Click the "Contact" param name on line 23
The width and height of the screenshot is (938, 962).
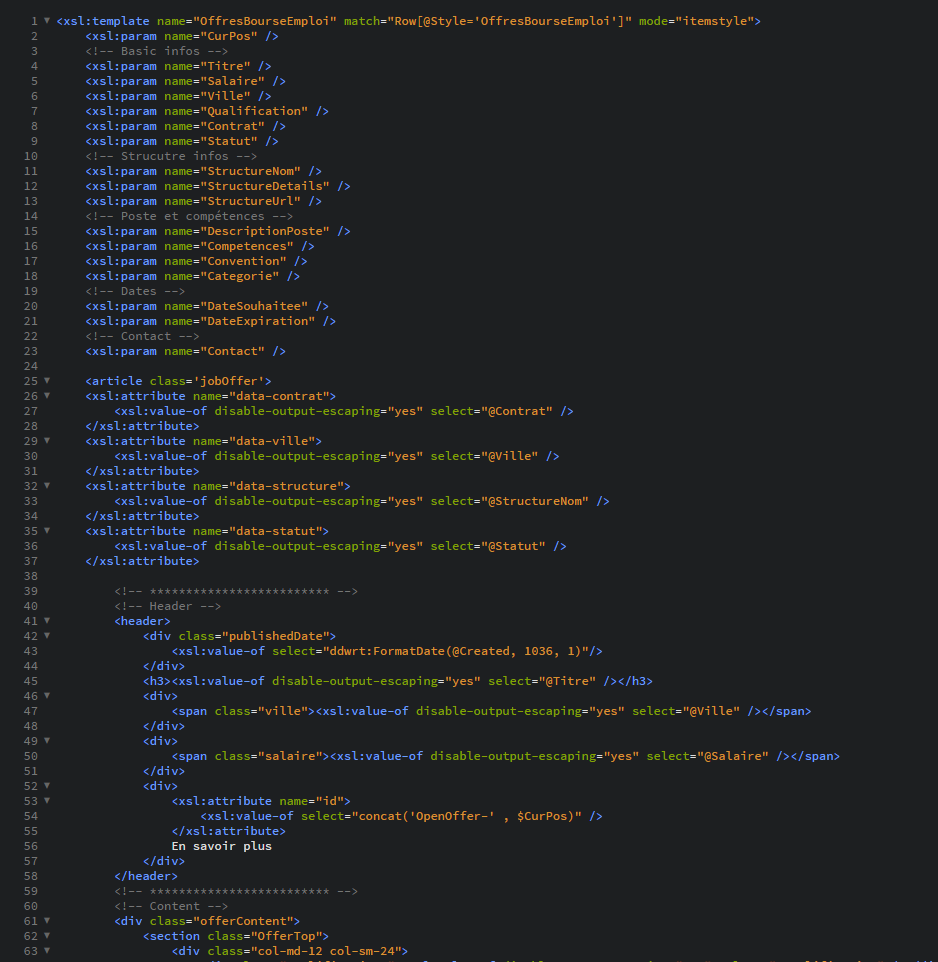(233, 351)
